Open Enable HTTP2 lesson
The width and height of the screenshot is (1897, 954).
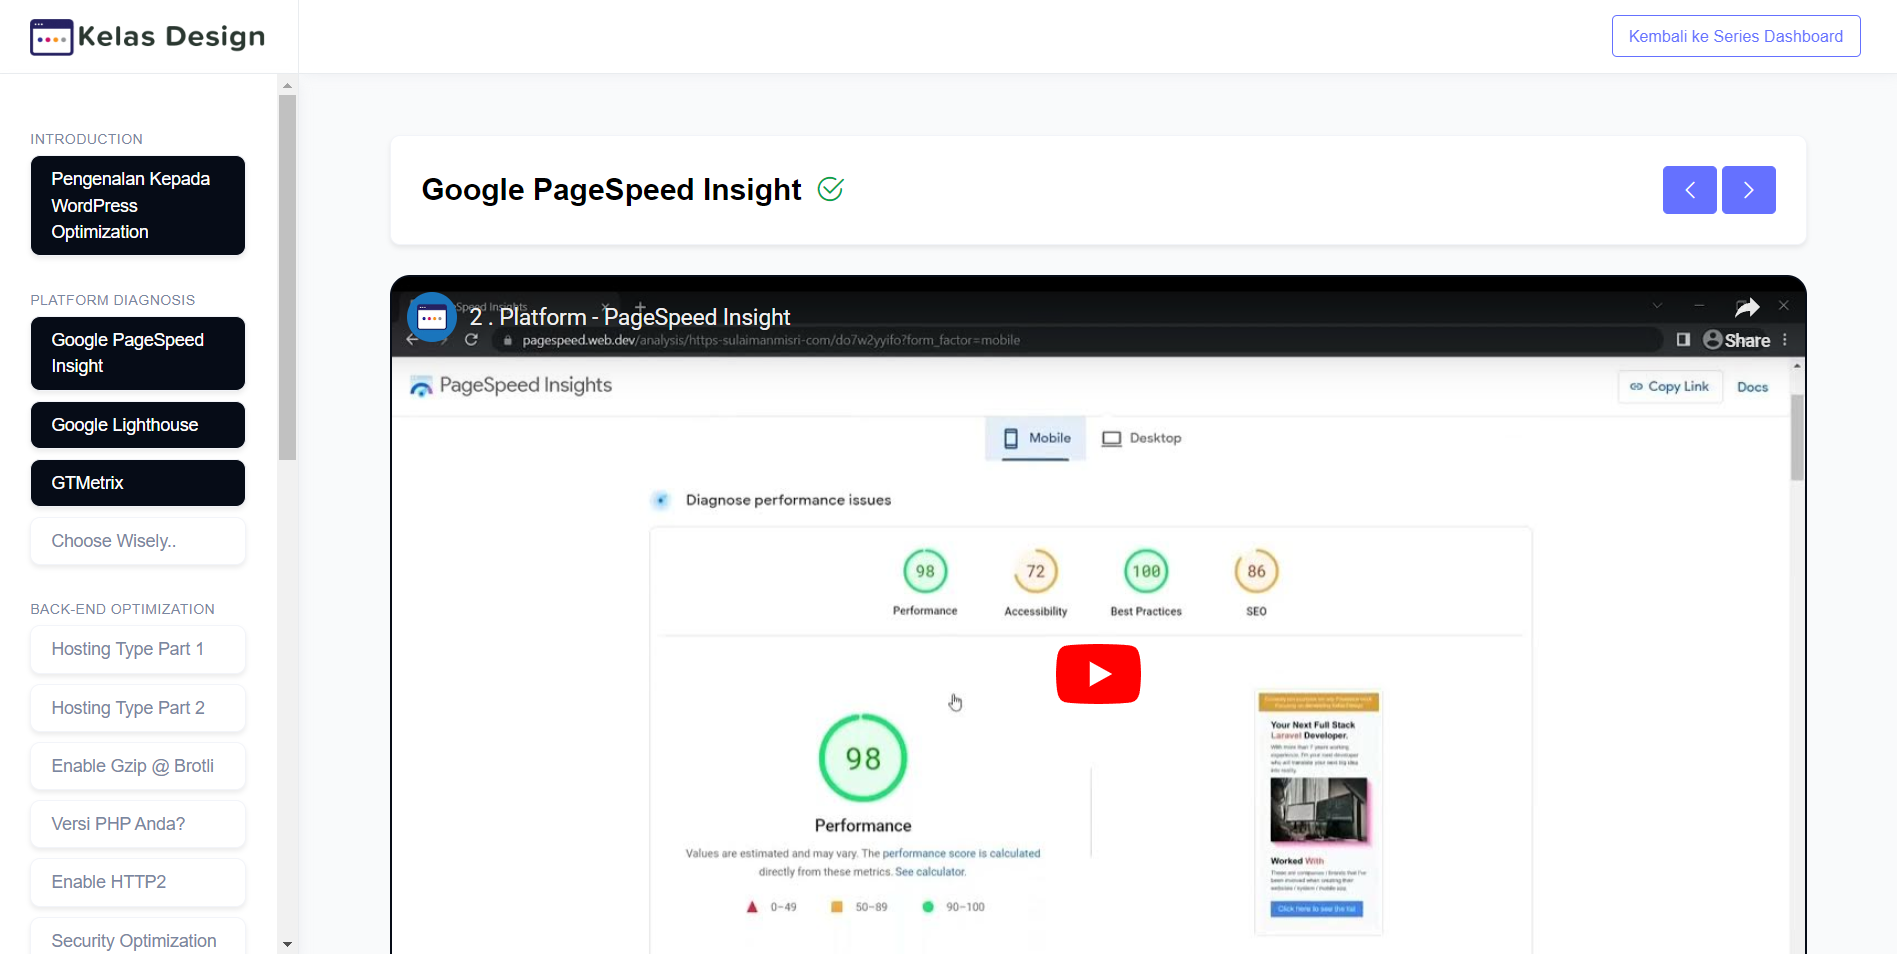(x=138, y=882)
